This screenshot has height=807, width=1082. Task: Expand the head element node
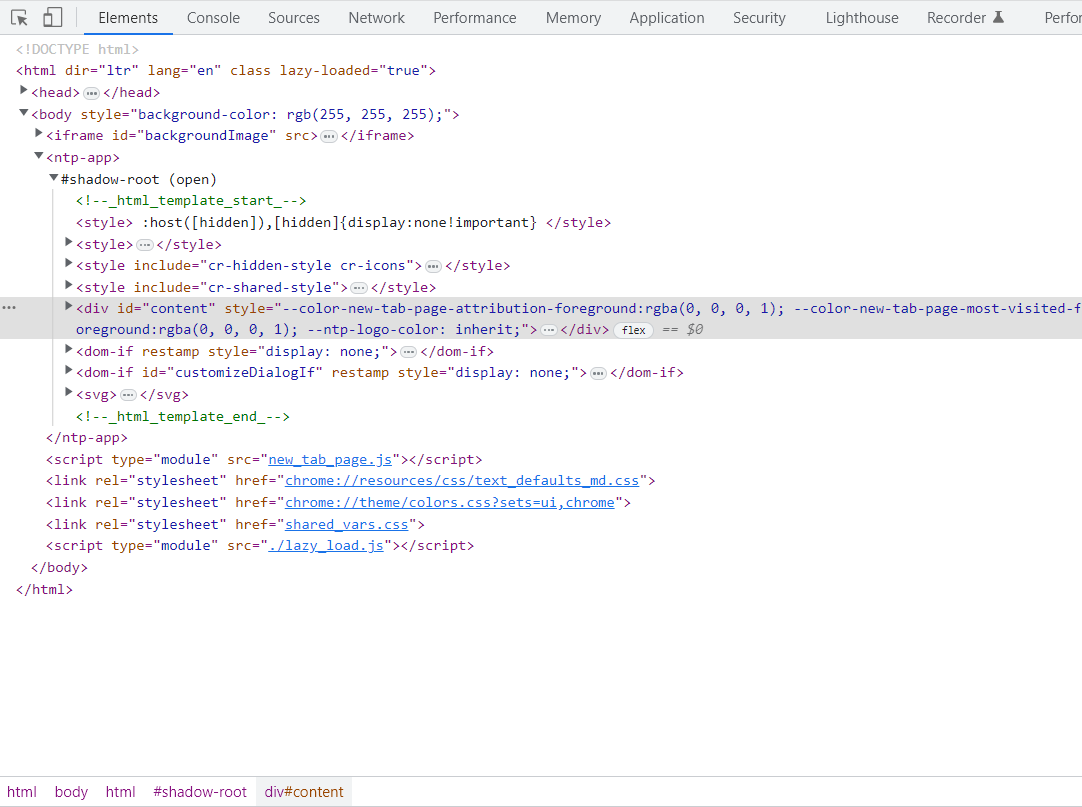tap(24, 91)
